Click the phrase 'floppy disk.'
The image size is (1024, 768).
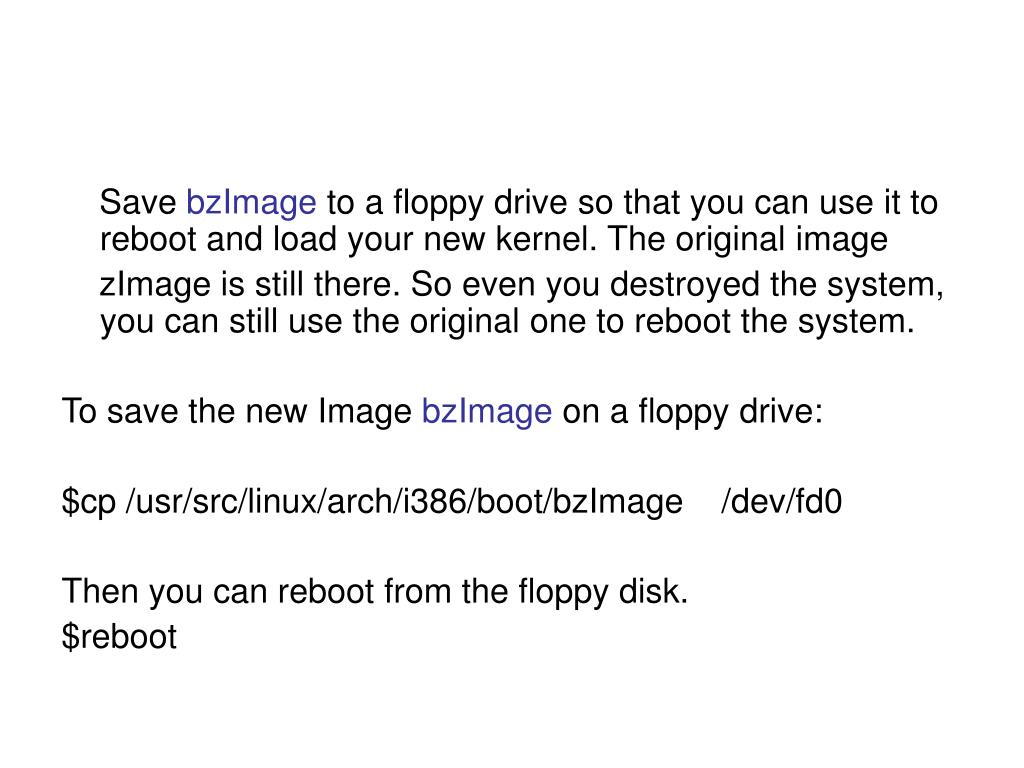click(x=603, y=592)
